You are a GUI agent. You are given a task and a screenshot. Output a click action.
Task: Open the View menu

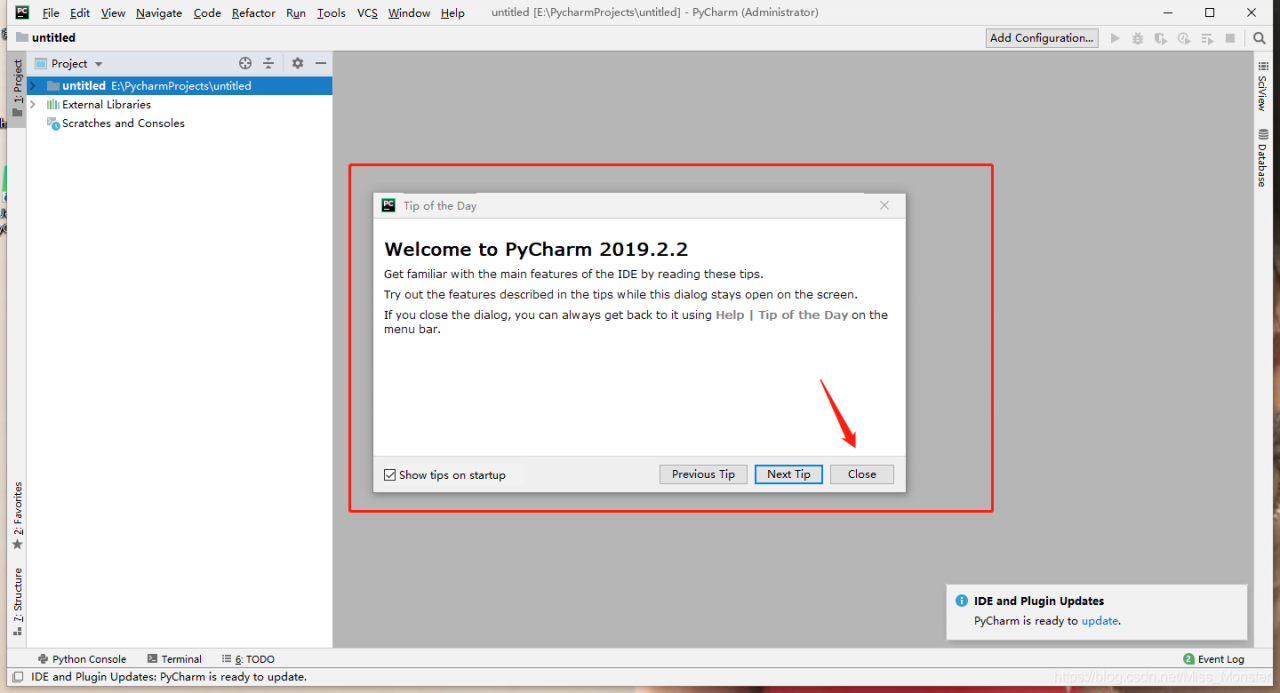(x=113, y=13)
